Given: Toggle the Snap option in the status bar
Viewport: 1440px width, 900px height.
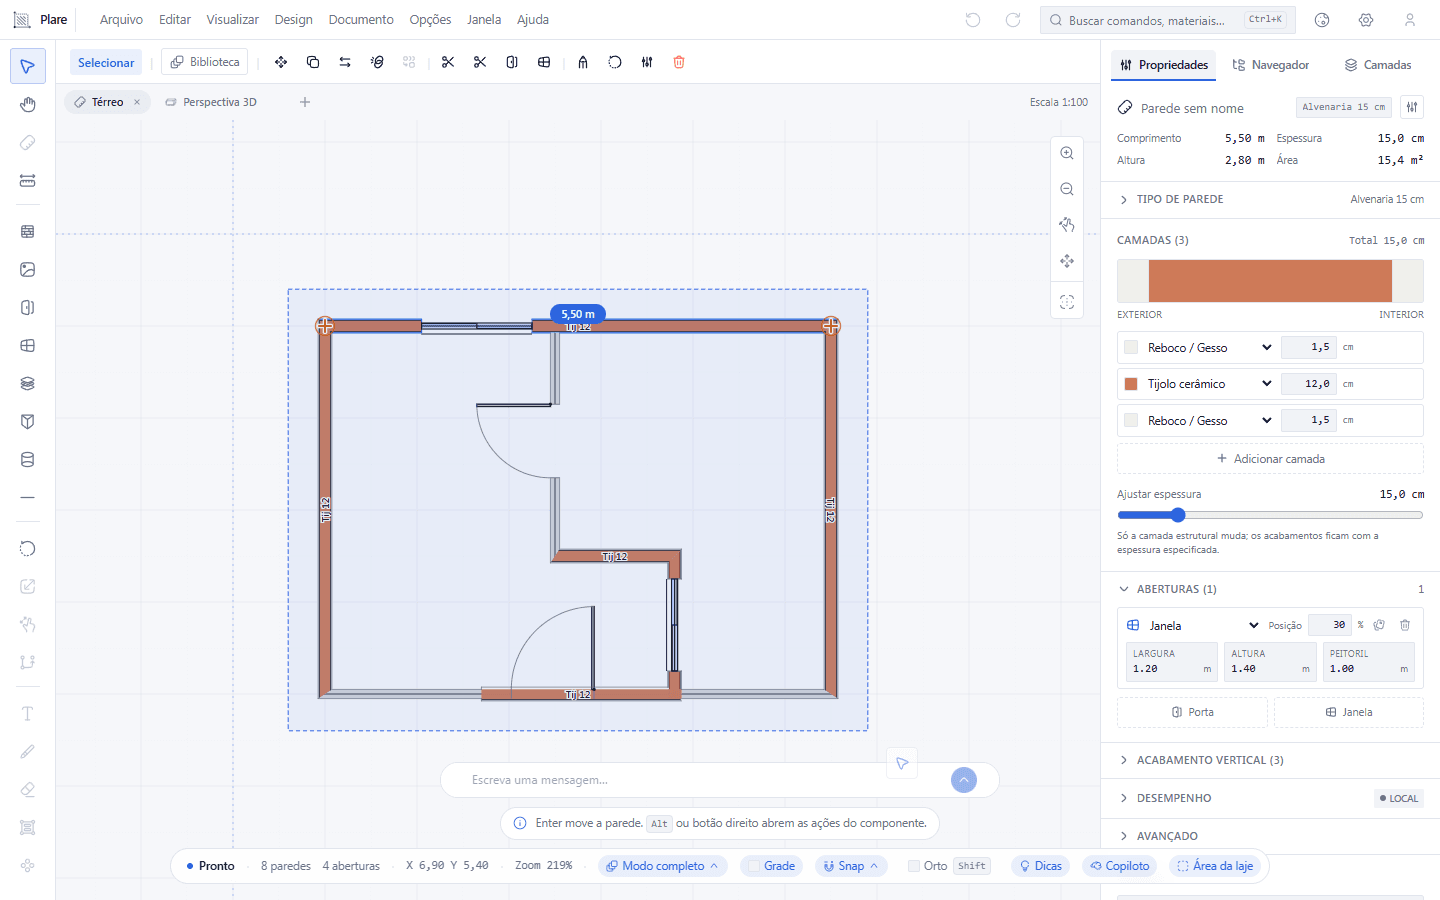Looking at the screenshot, I should (x=851, y=866).
